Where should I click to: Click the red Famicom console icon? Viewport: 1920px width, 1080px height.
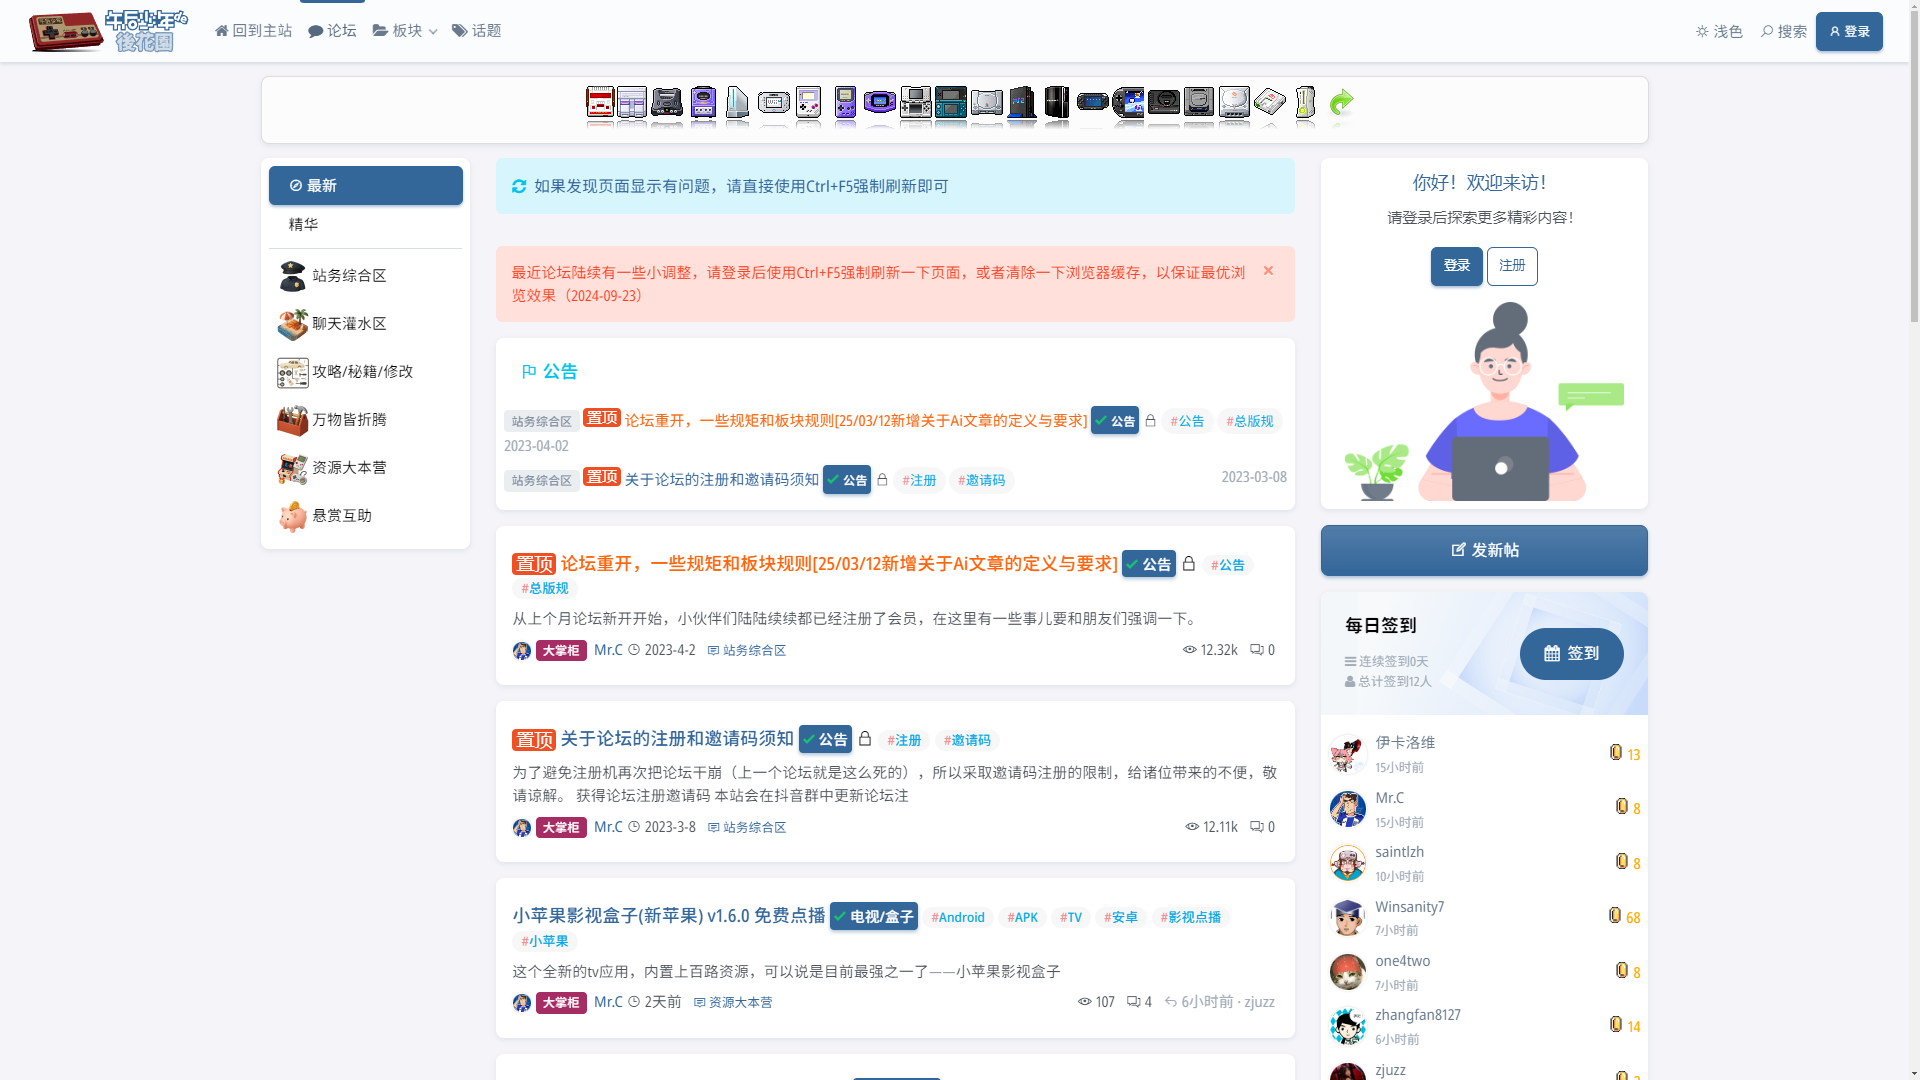[x=600, y=102]
